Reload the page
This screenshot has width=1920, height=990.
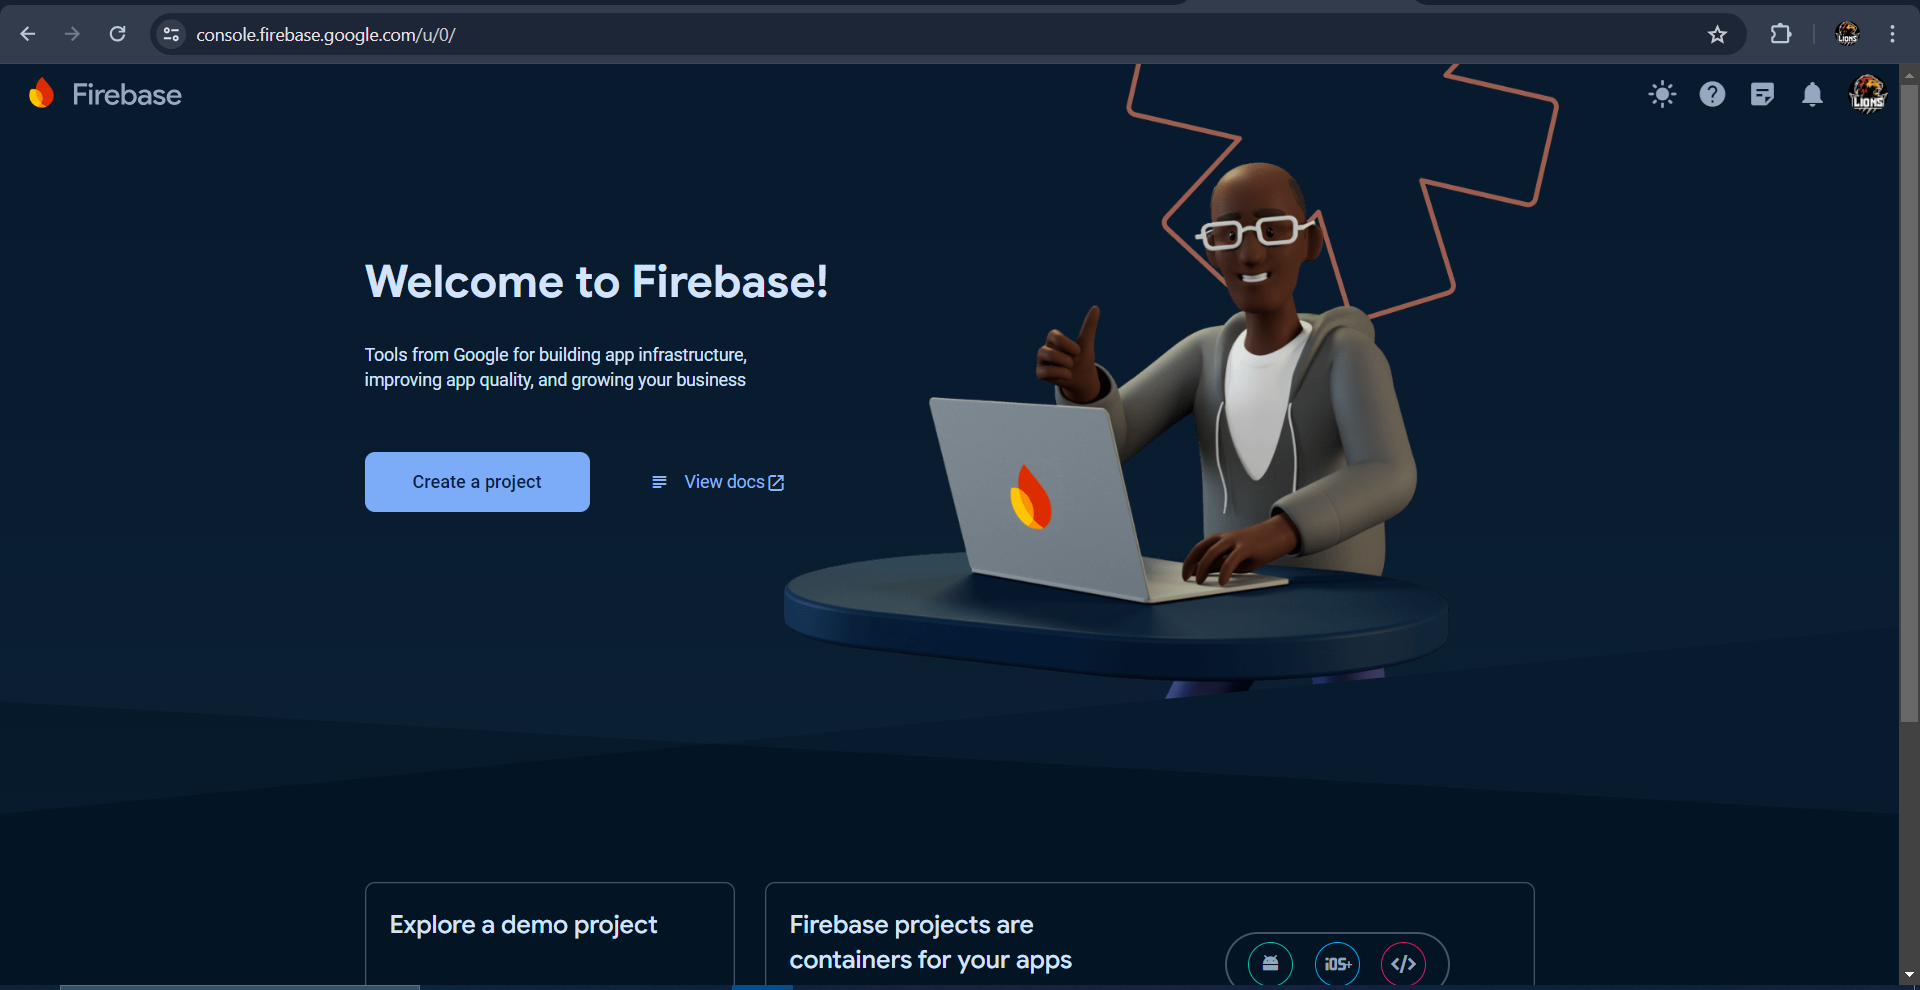pyautogui.click(x=117, y=34)
